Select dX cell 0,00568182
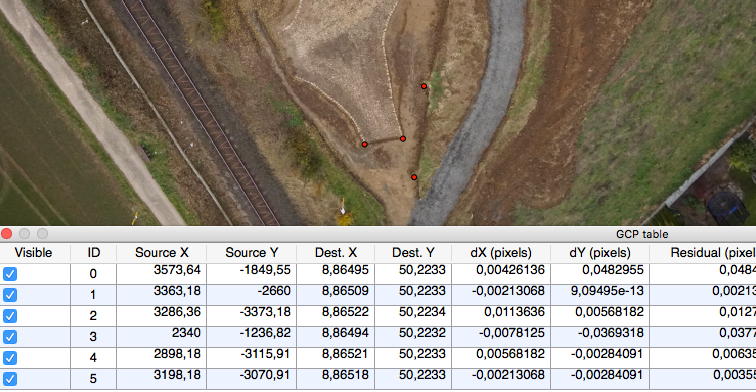The height and width of the screenshot is (392, 756). (x=501, y=357)
